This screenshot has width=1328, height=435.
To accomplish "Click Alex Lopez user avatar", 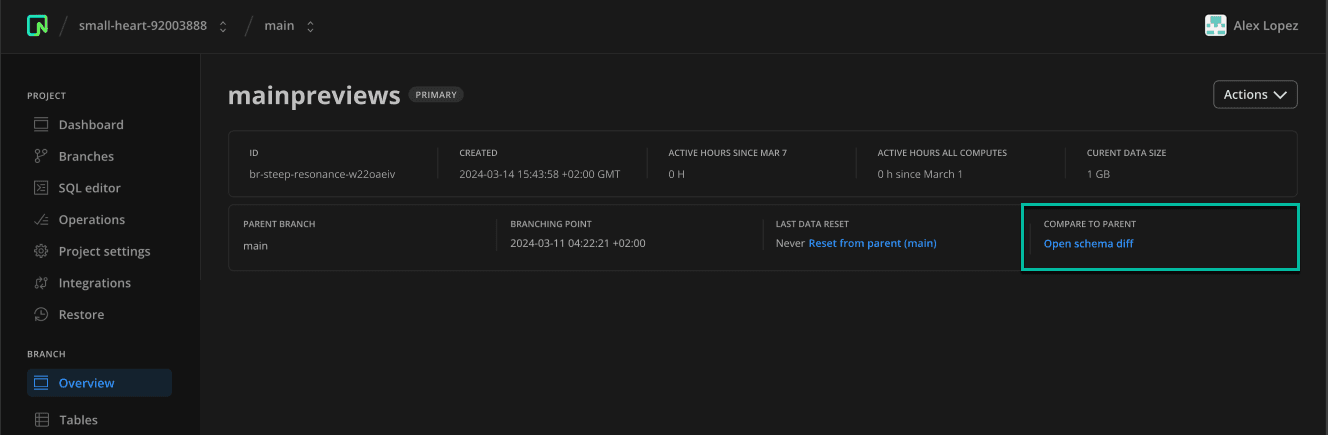I will tap(1215, 26).
